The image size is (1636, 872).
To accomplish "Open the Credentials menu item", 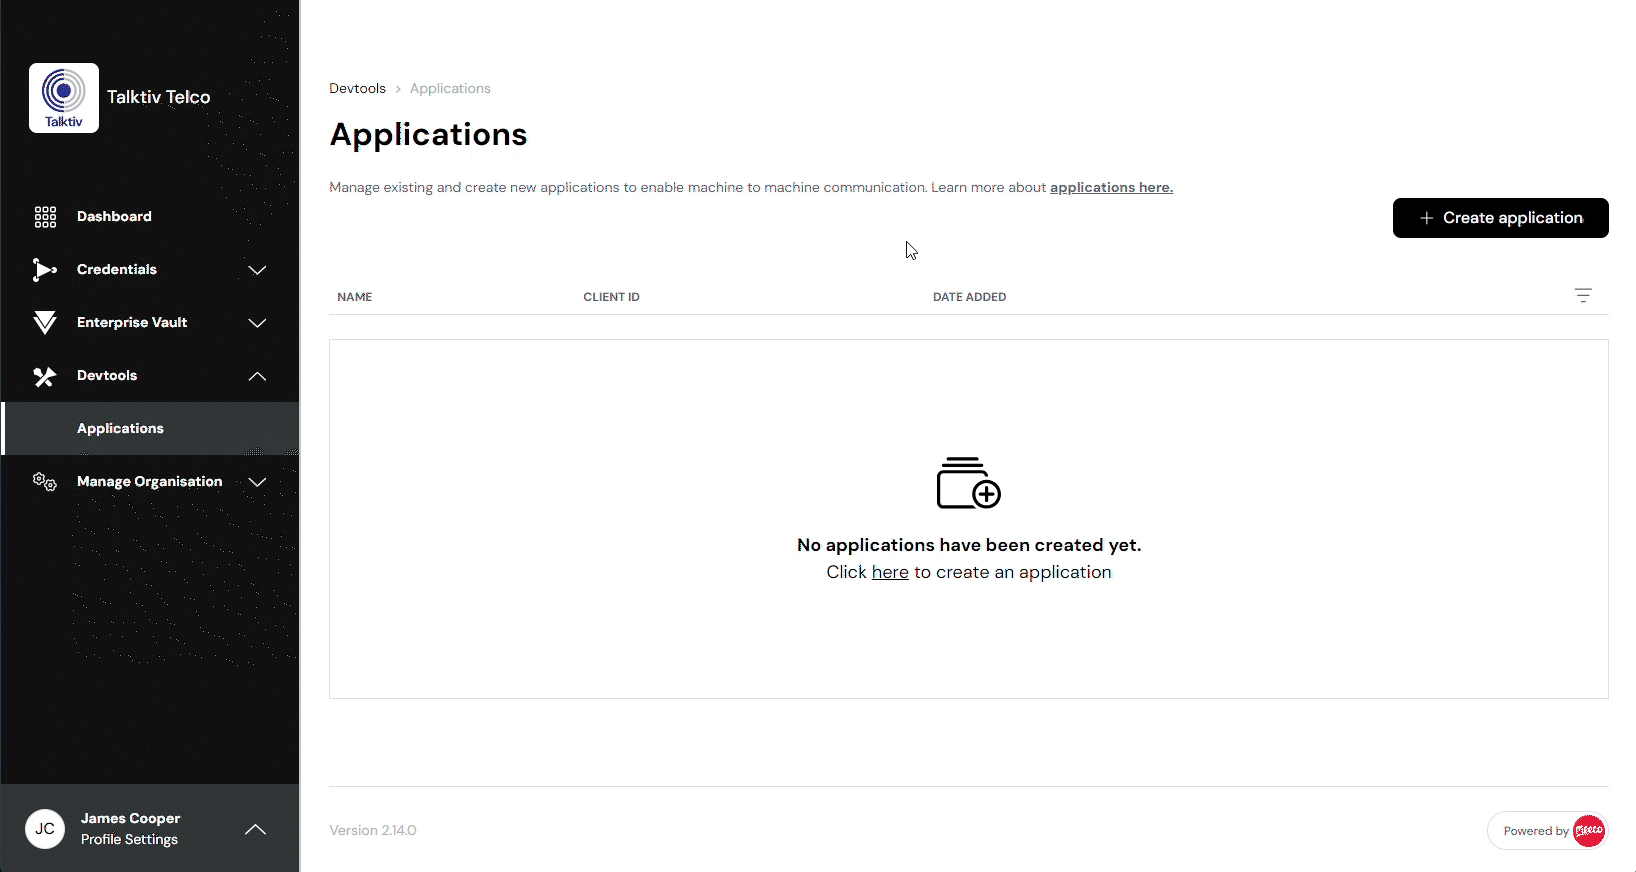I will 117,269.
